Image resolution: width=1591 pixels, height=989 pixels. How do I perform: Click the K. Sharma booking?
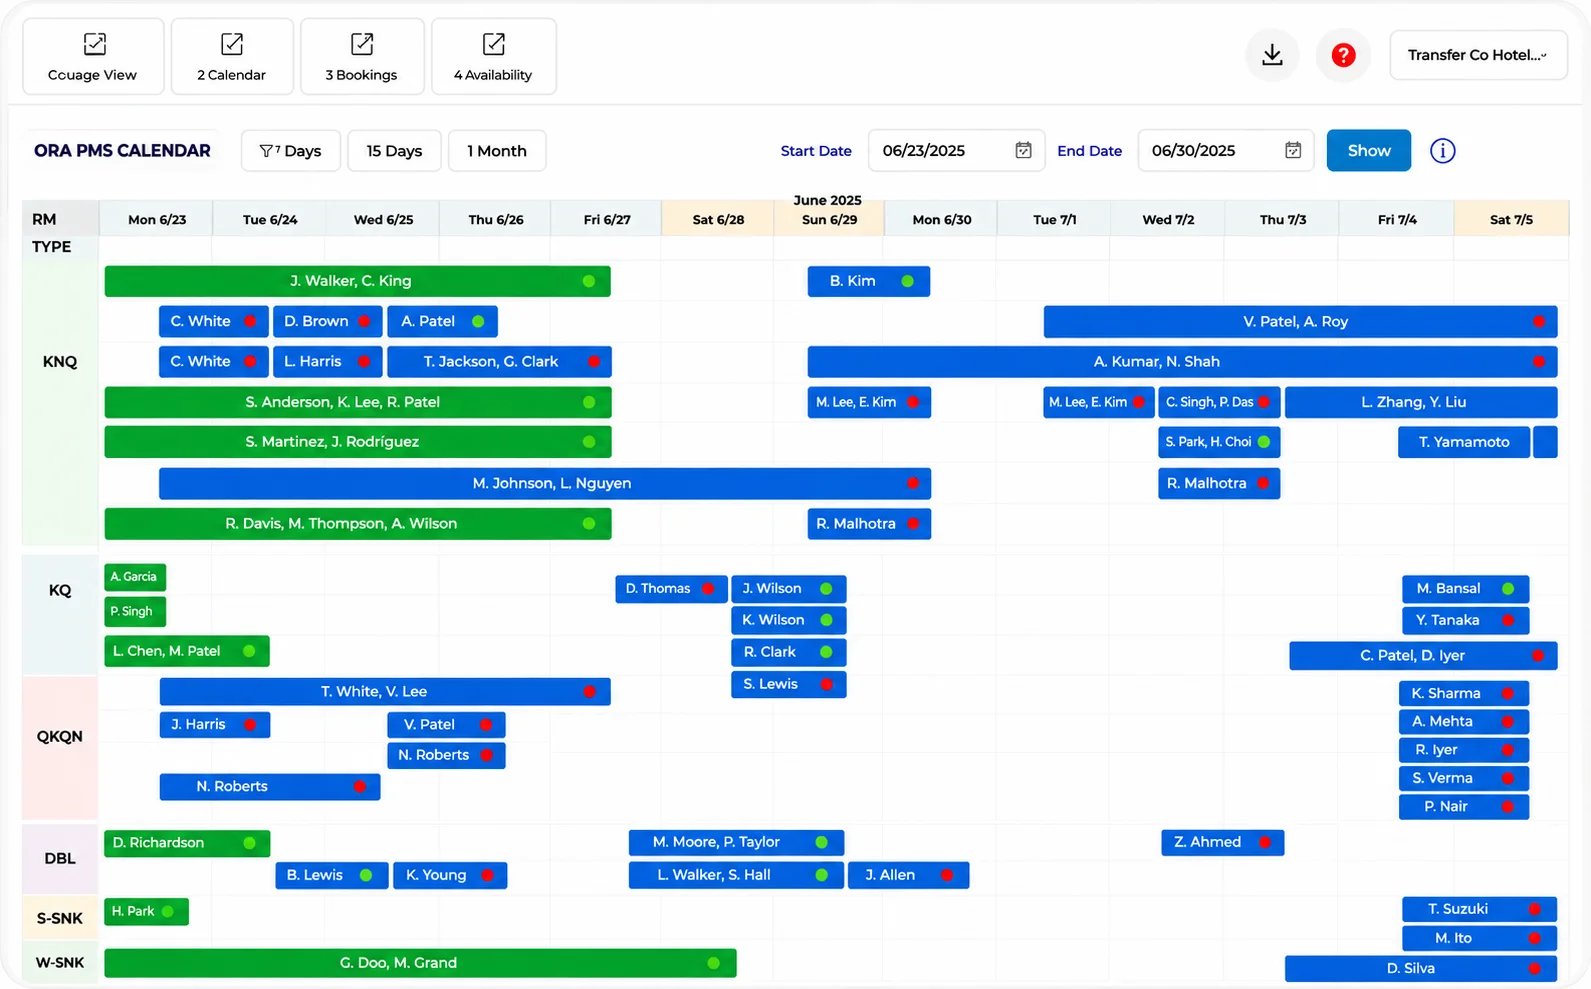1464,693
